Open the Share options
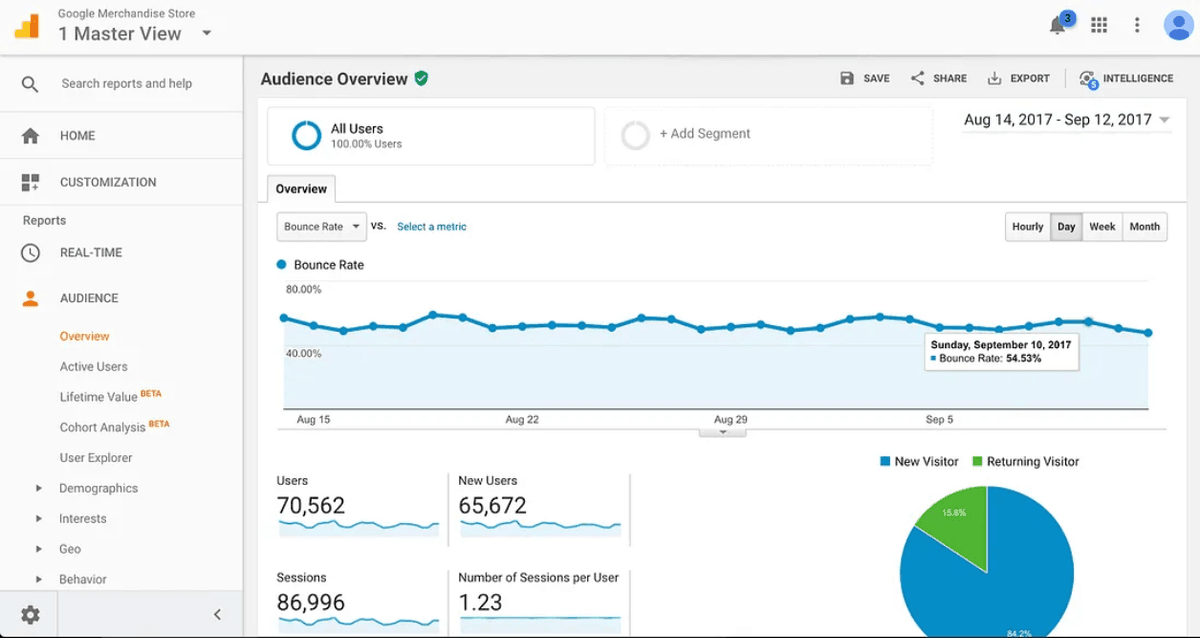Screen dimensions: 1200x638 point(938,78)
